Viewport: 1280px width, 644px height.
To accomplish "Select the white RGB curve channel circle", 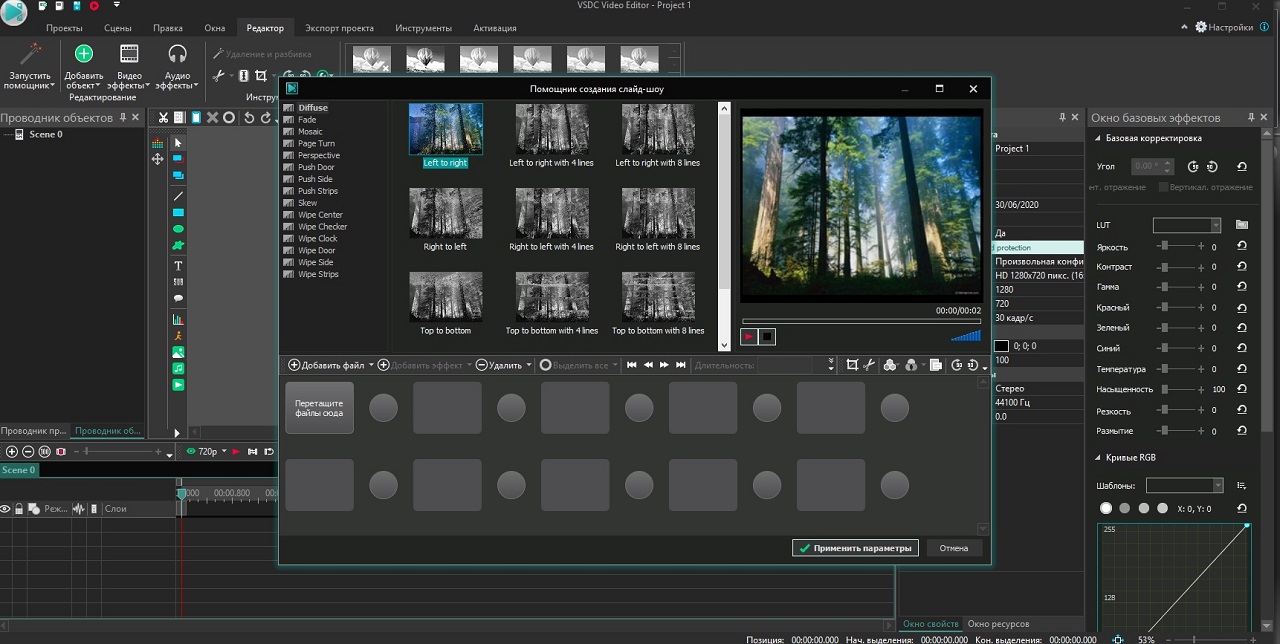I will (1106, 509).
